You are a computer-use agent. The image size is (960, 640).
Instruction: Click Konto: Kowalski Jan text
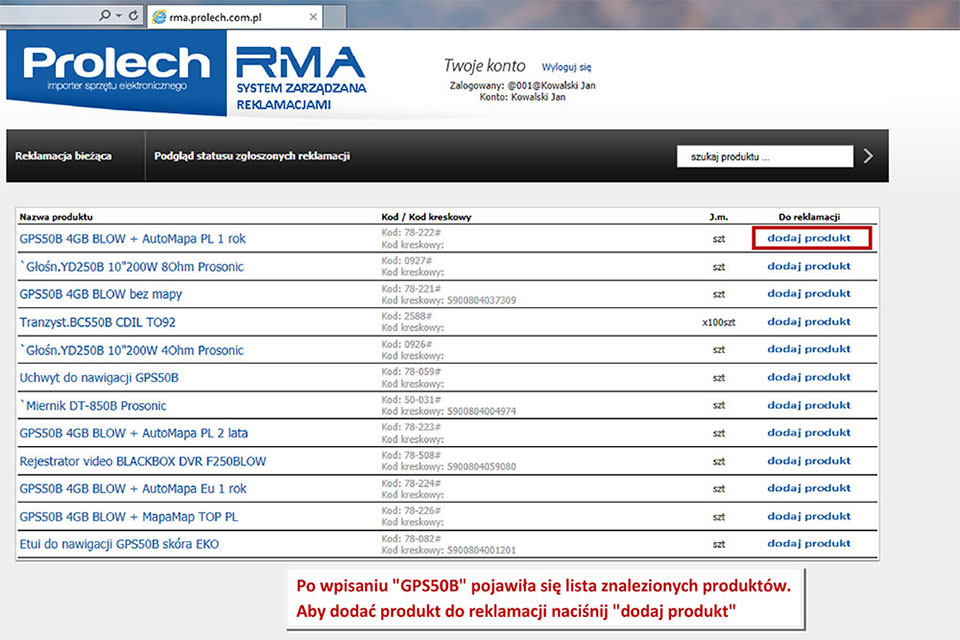click(522, 97)
